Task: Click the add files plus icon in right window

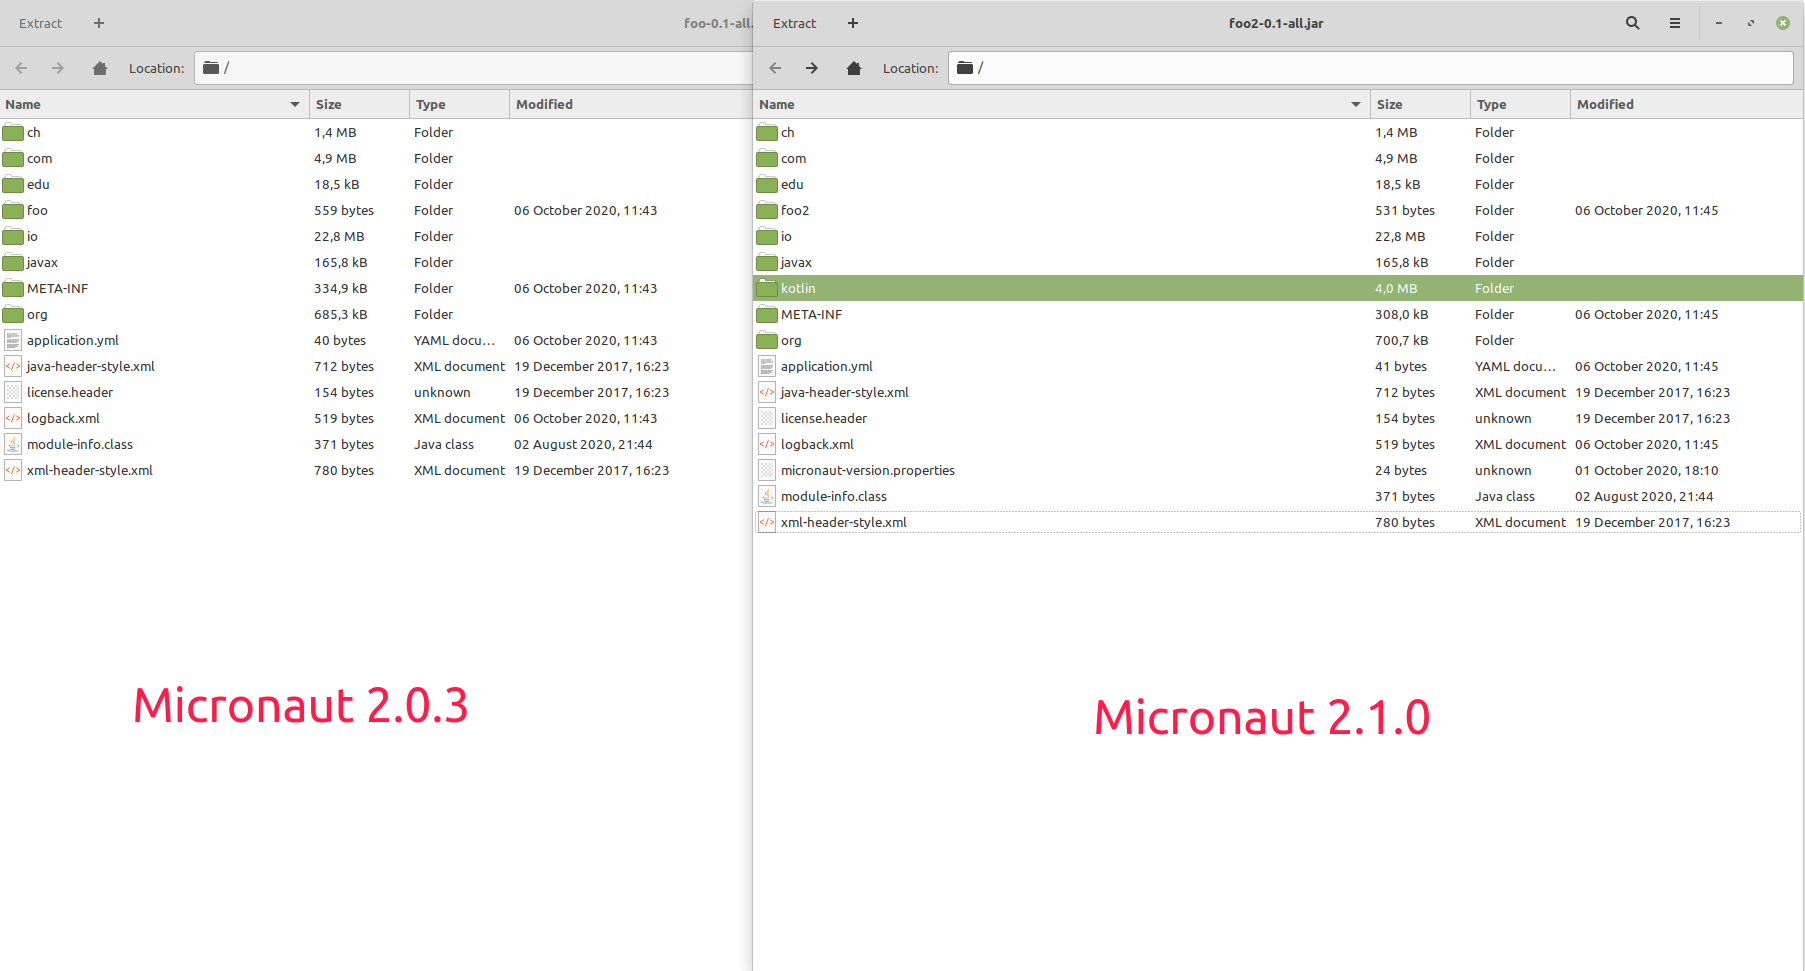Action: coord(853,23)
